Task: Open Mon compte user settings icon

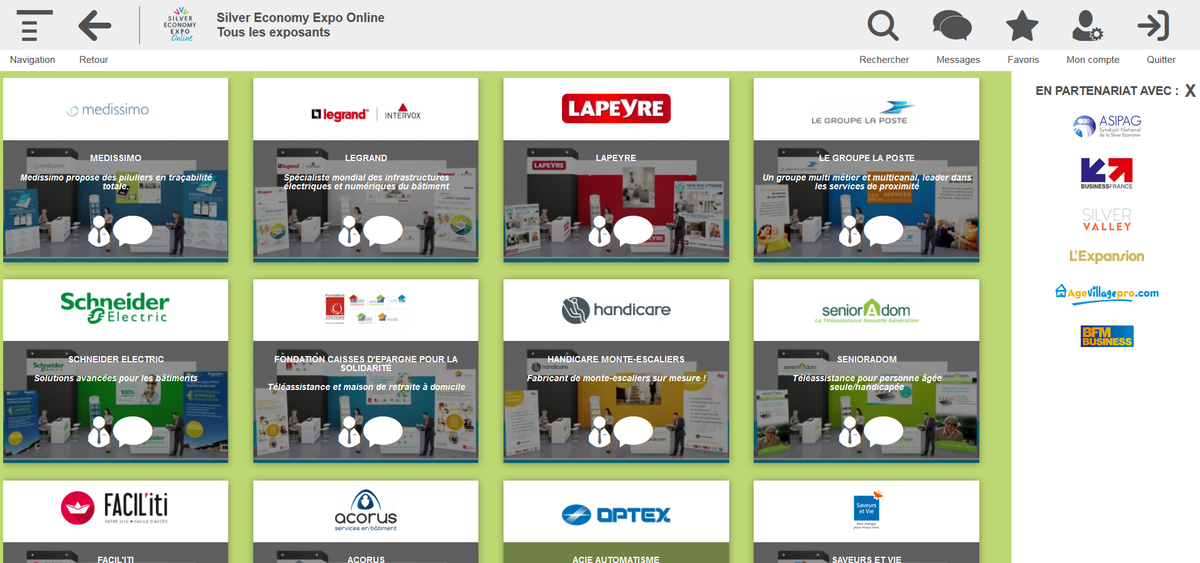Action: [x=1087, y=25]
